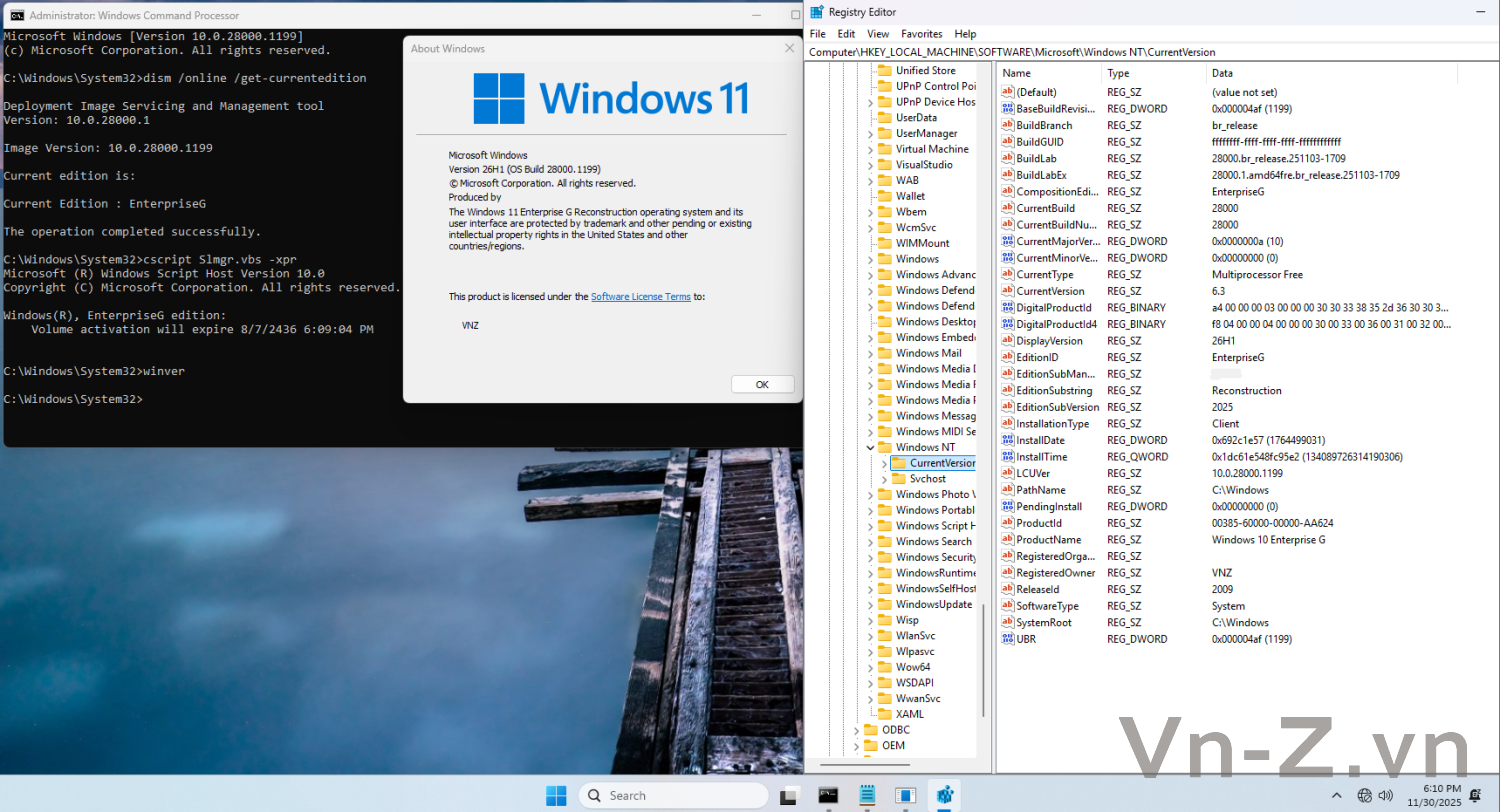This screenshot has width=1500, height=812.
Task: Open the Edit menu in Registry Editor
Action: 846,34
